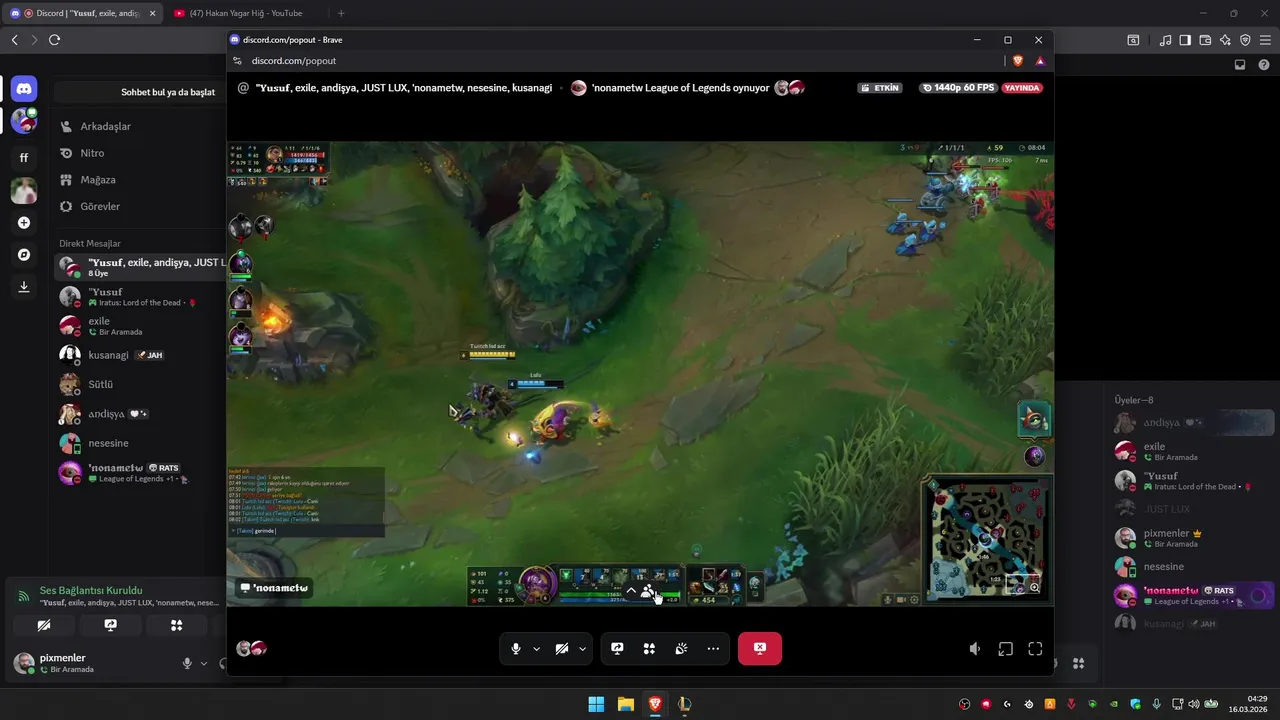
Task: Click the red YAYINDA live badge
Action: click(x=1022, y=88)
